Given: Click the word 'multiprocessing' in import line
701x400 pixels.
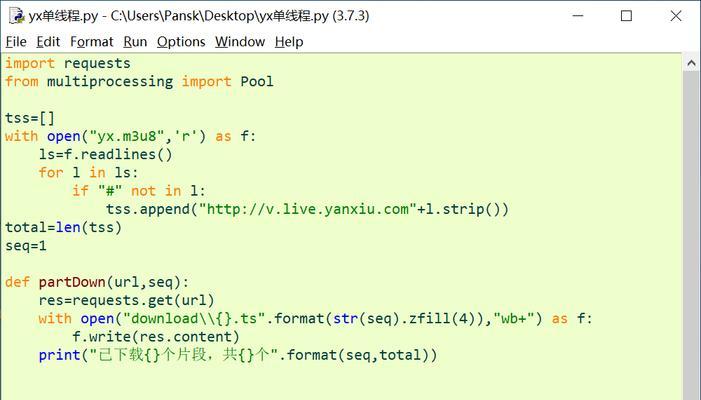Looking at the screenshot, I should click(x=110, y=81).
